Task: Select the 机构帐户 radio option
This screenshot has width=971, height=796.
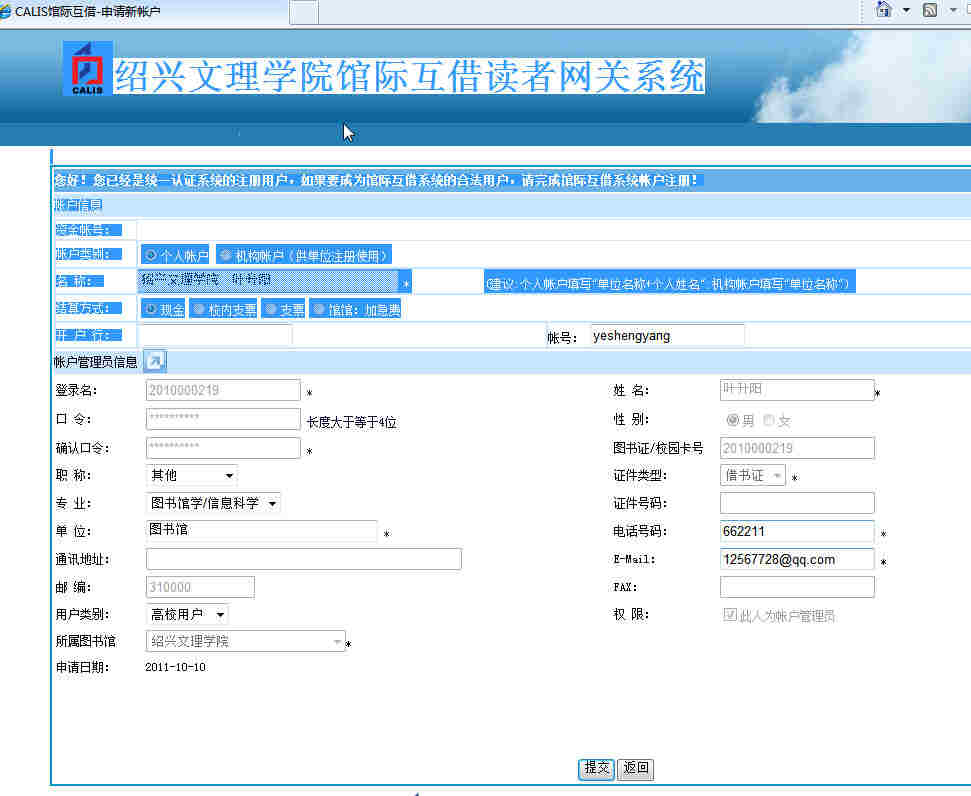Action: point(225,256)
